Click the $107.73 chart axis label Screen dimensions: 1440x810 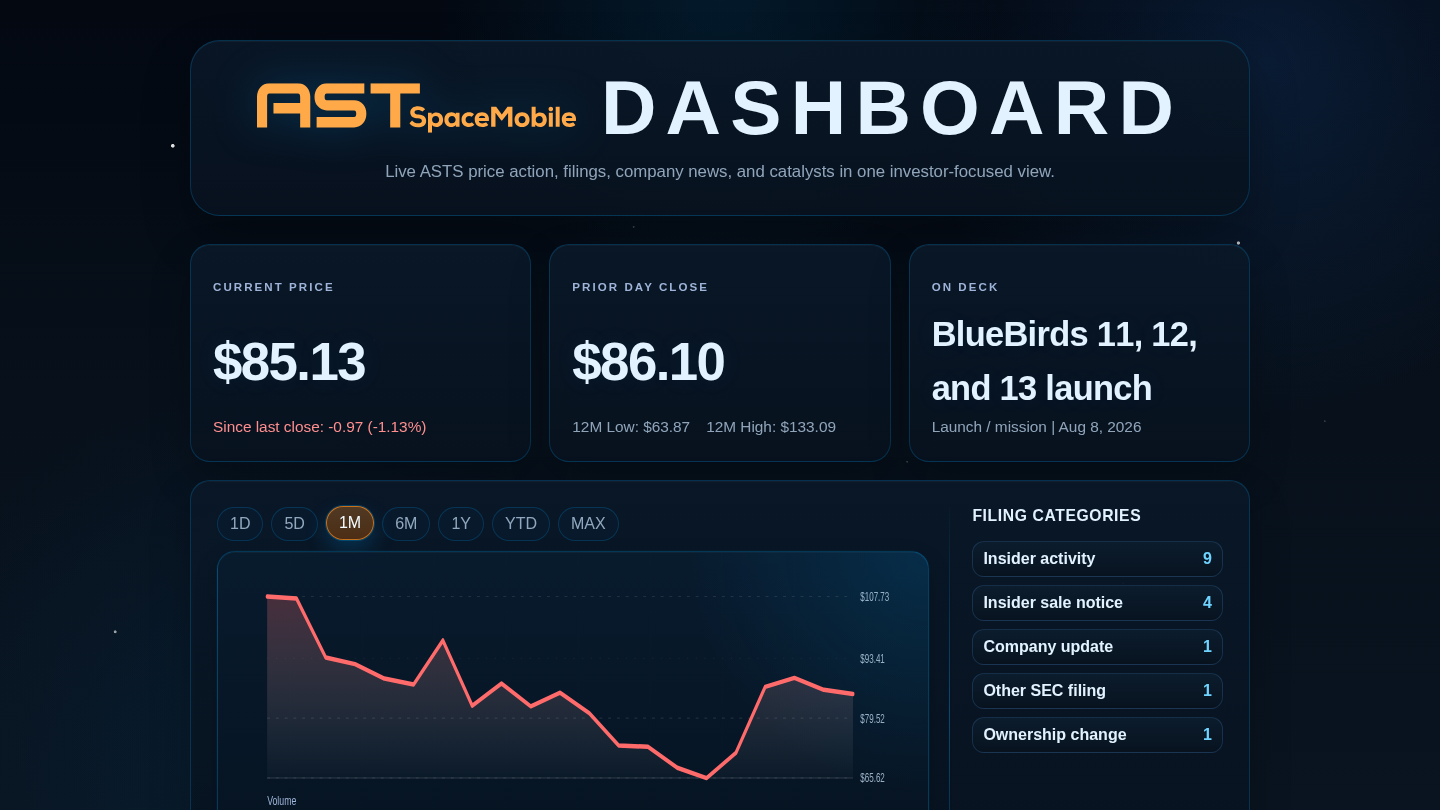pos(874,597)
